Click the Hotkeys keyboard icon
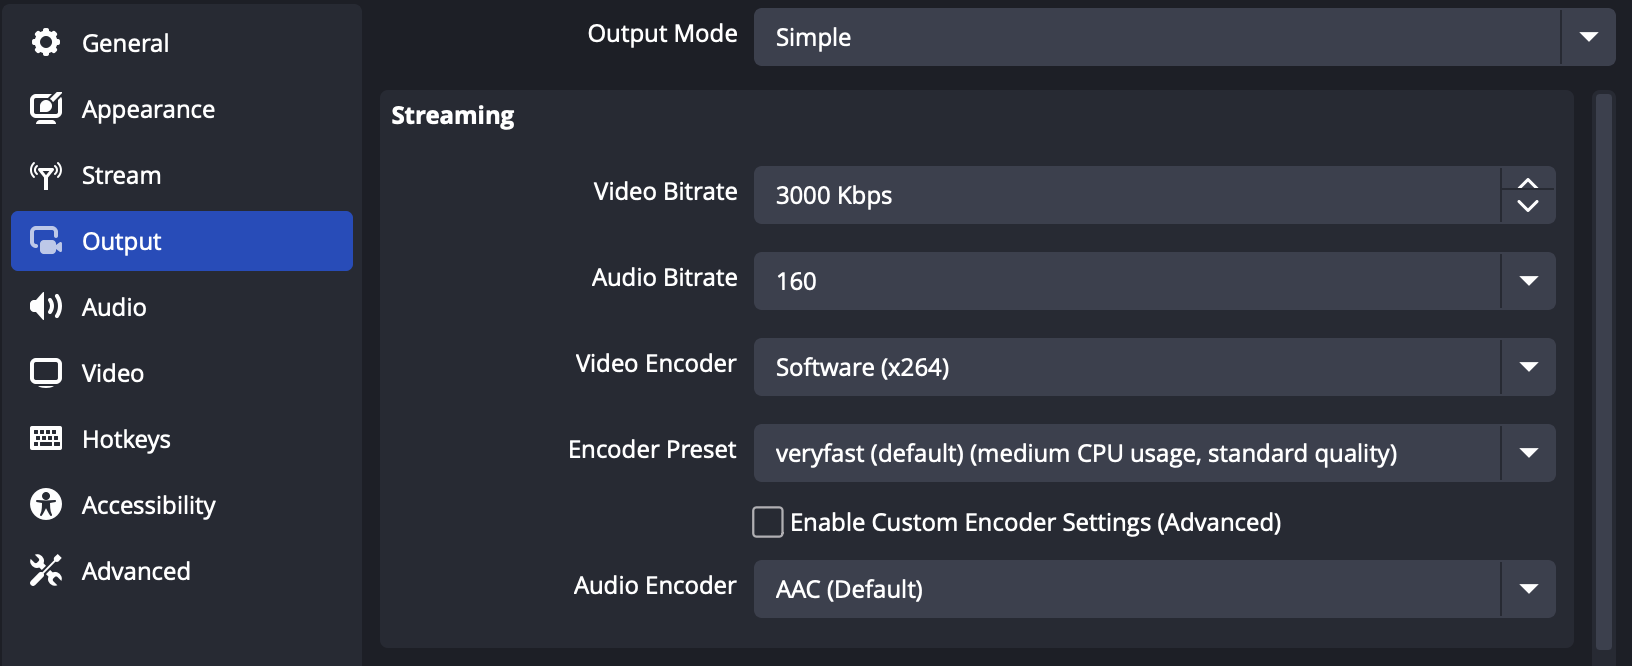Image resolution: width=1632 pixels, height=666 pixels. (x=46, y=439)
